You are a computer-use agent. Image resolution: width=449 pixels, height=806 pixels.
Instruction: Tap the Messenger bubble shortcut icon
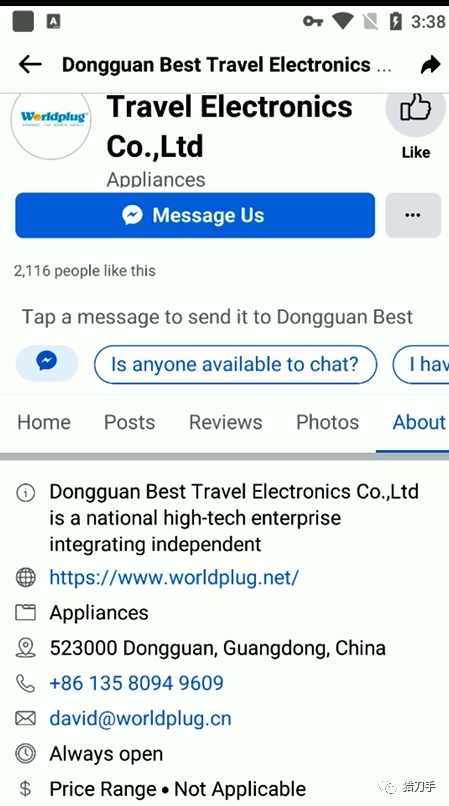(x=47, y=363)
